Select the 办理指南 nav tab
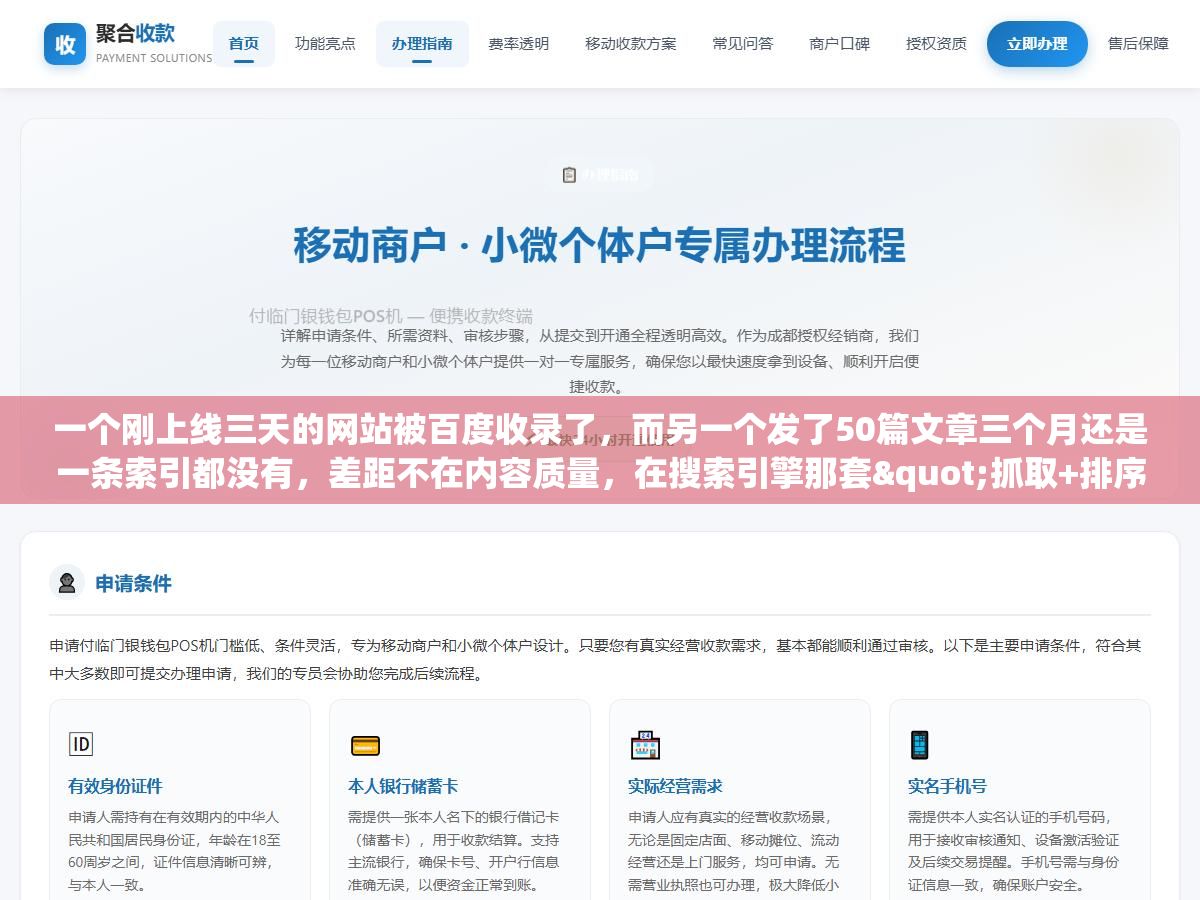 pyautogui.click(x=422, y=44)
